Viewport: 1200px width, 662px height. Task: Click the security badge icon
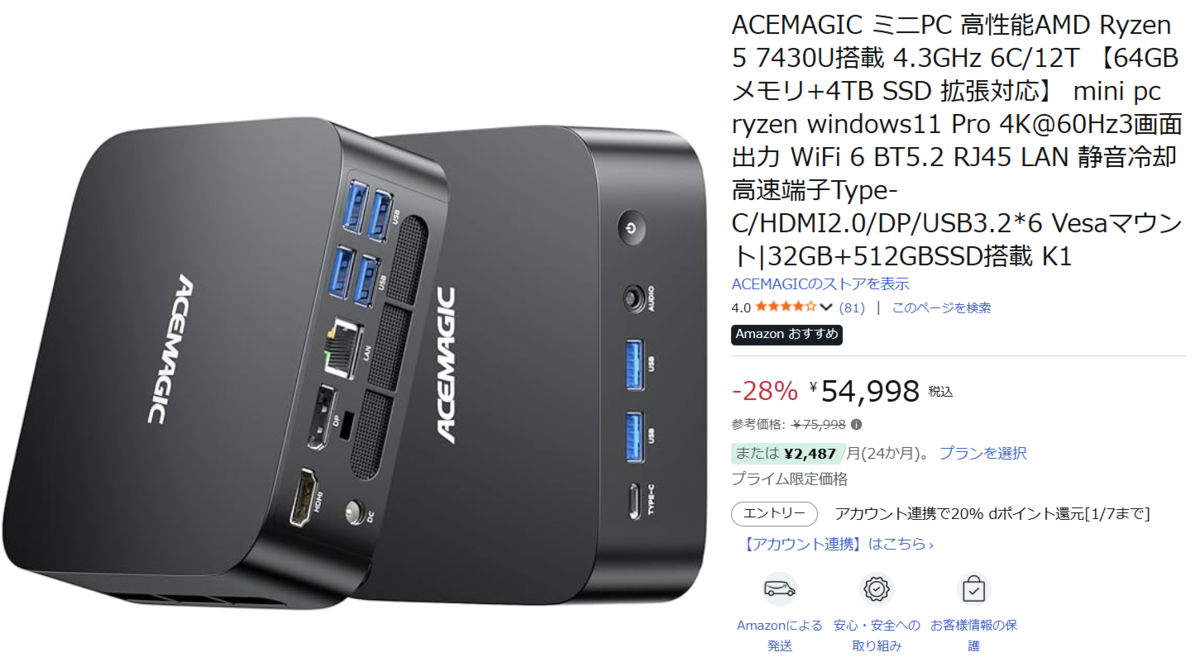pyautogui.click(x=877, y=589)
